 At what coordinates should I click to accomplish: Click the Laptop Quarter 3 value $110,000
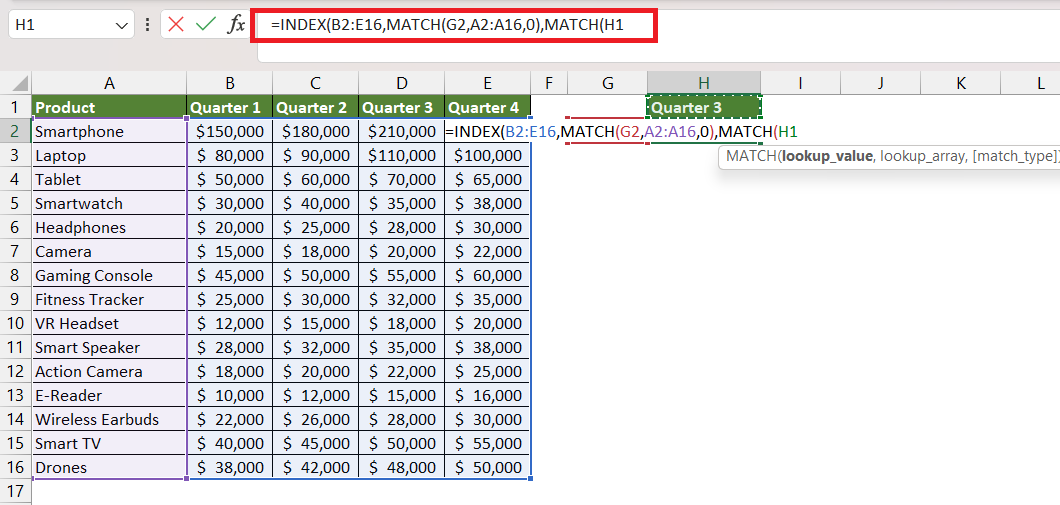(x=402, y=155)
